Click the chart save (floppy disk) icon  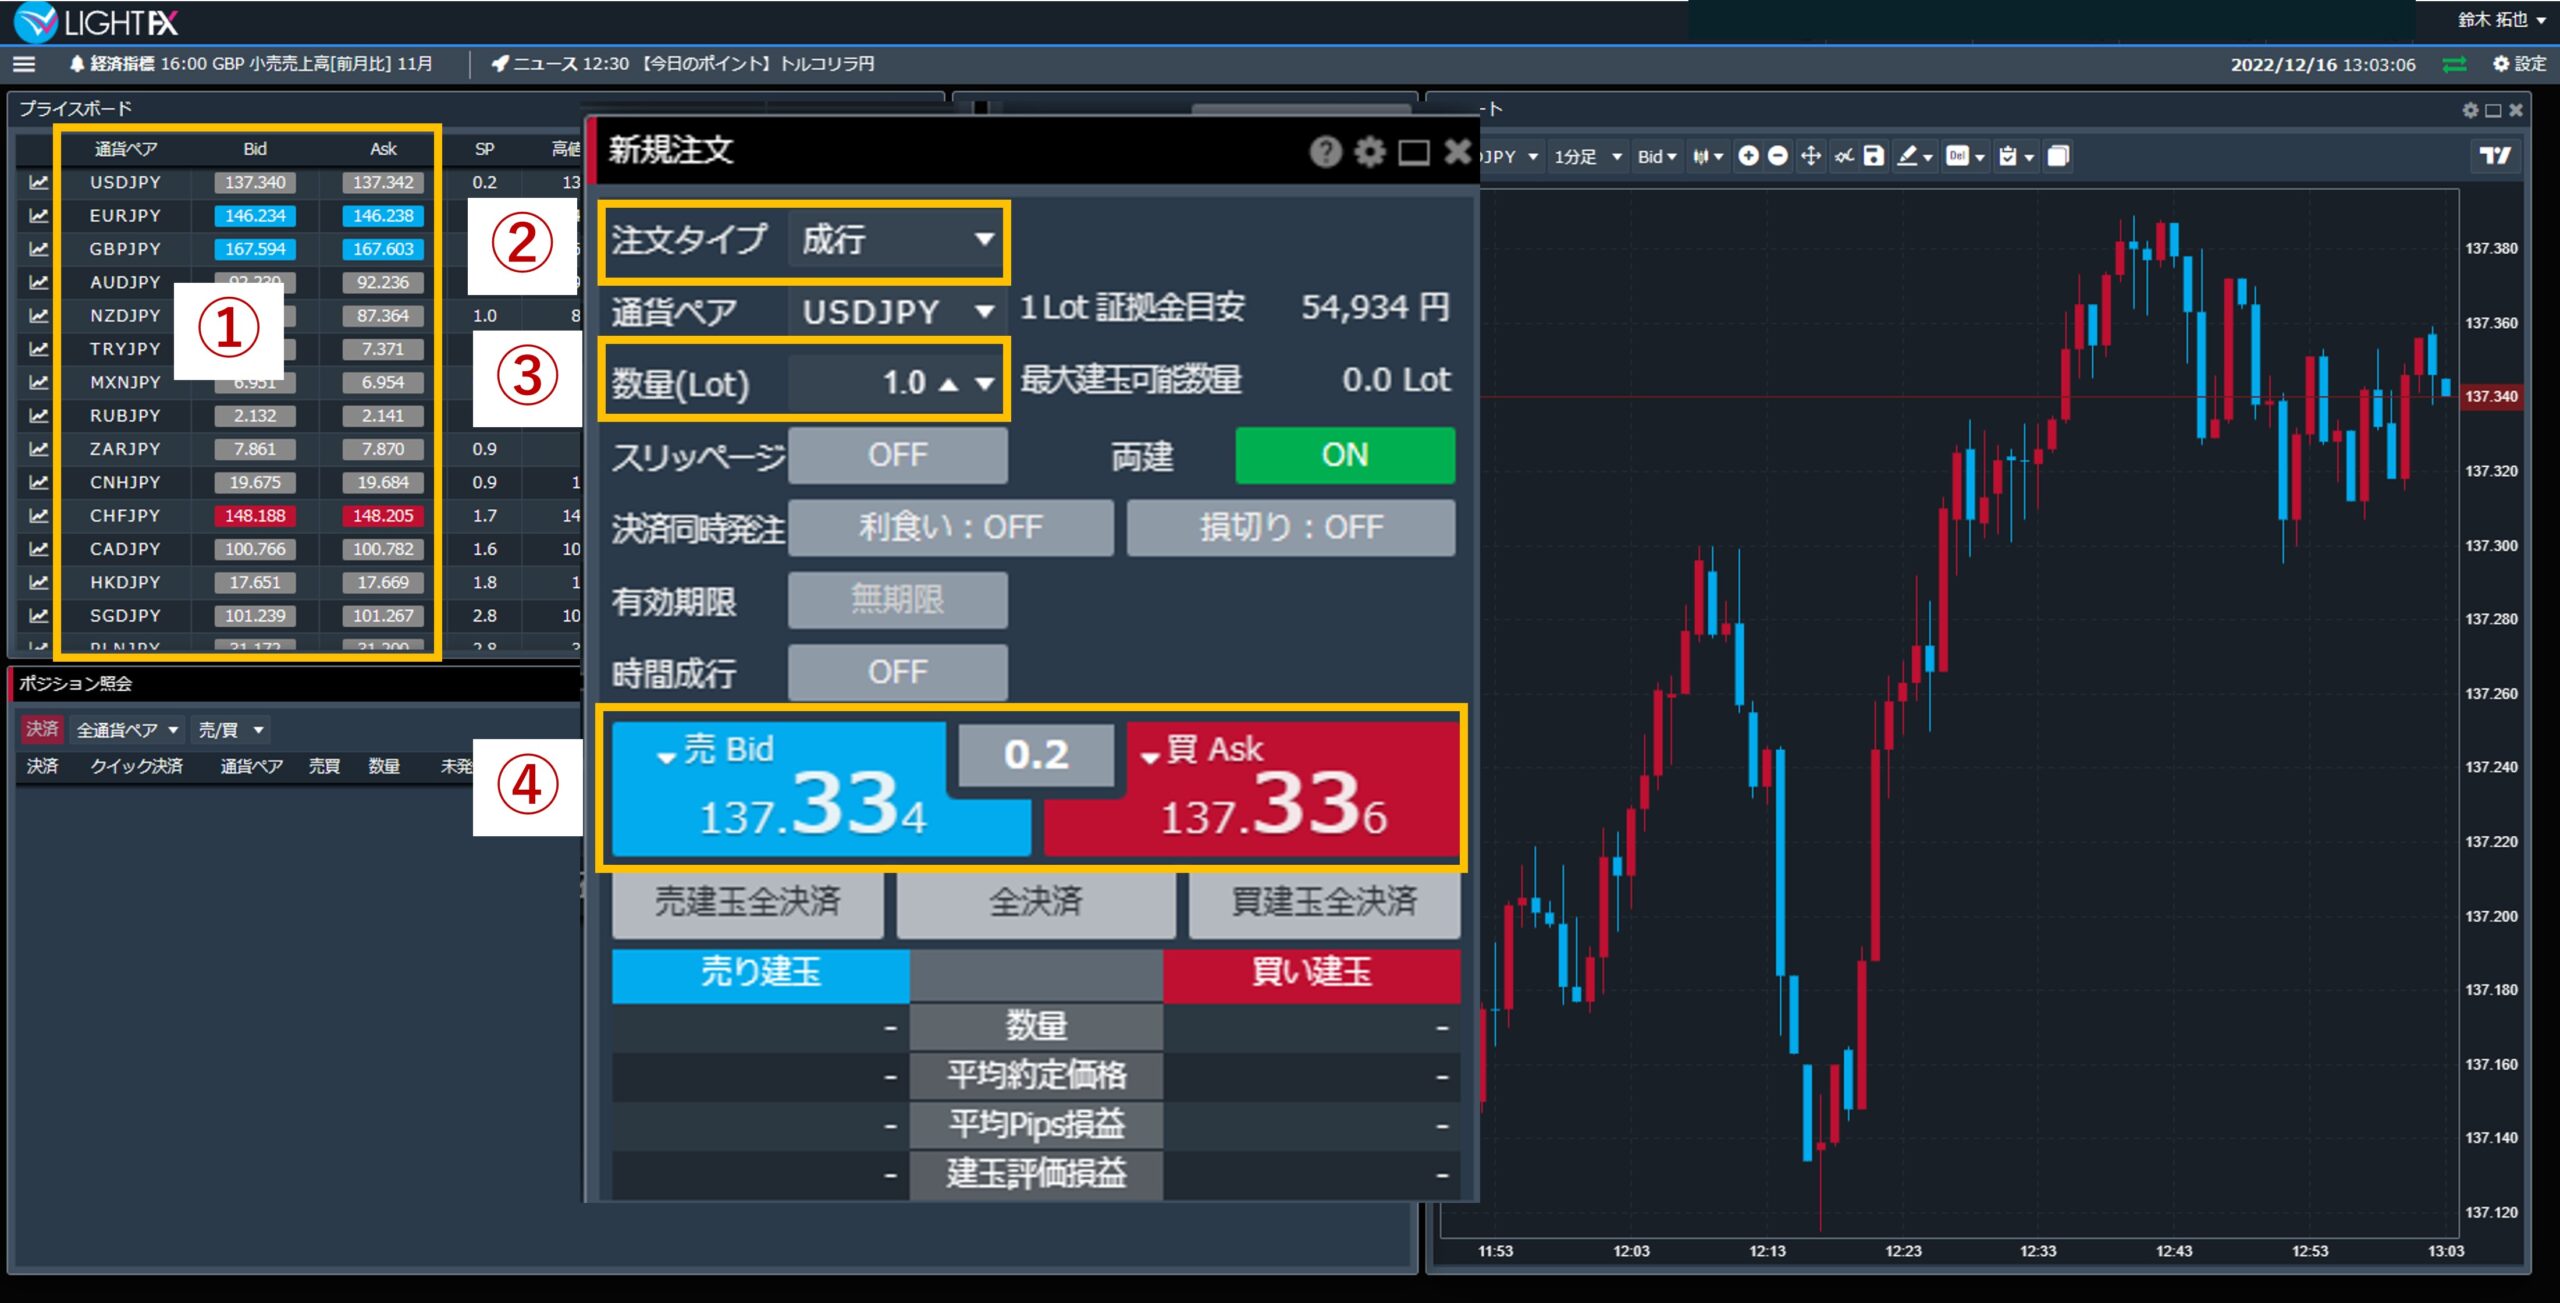[x=1874, y=156]
